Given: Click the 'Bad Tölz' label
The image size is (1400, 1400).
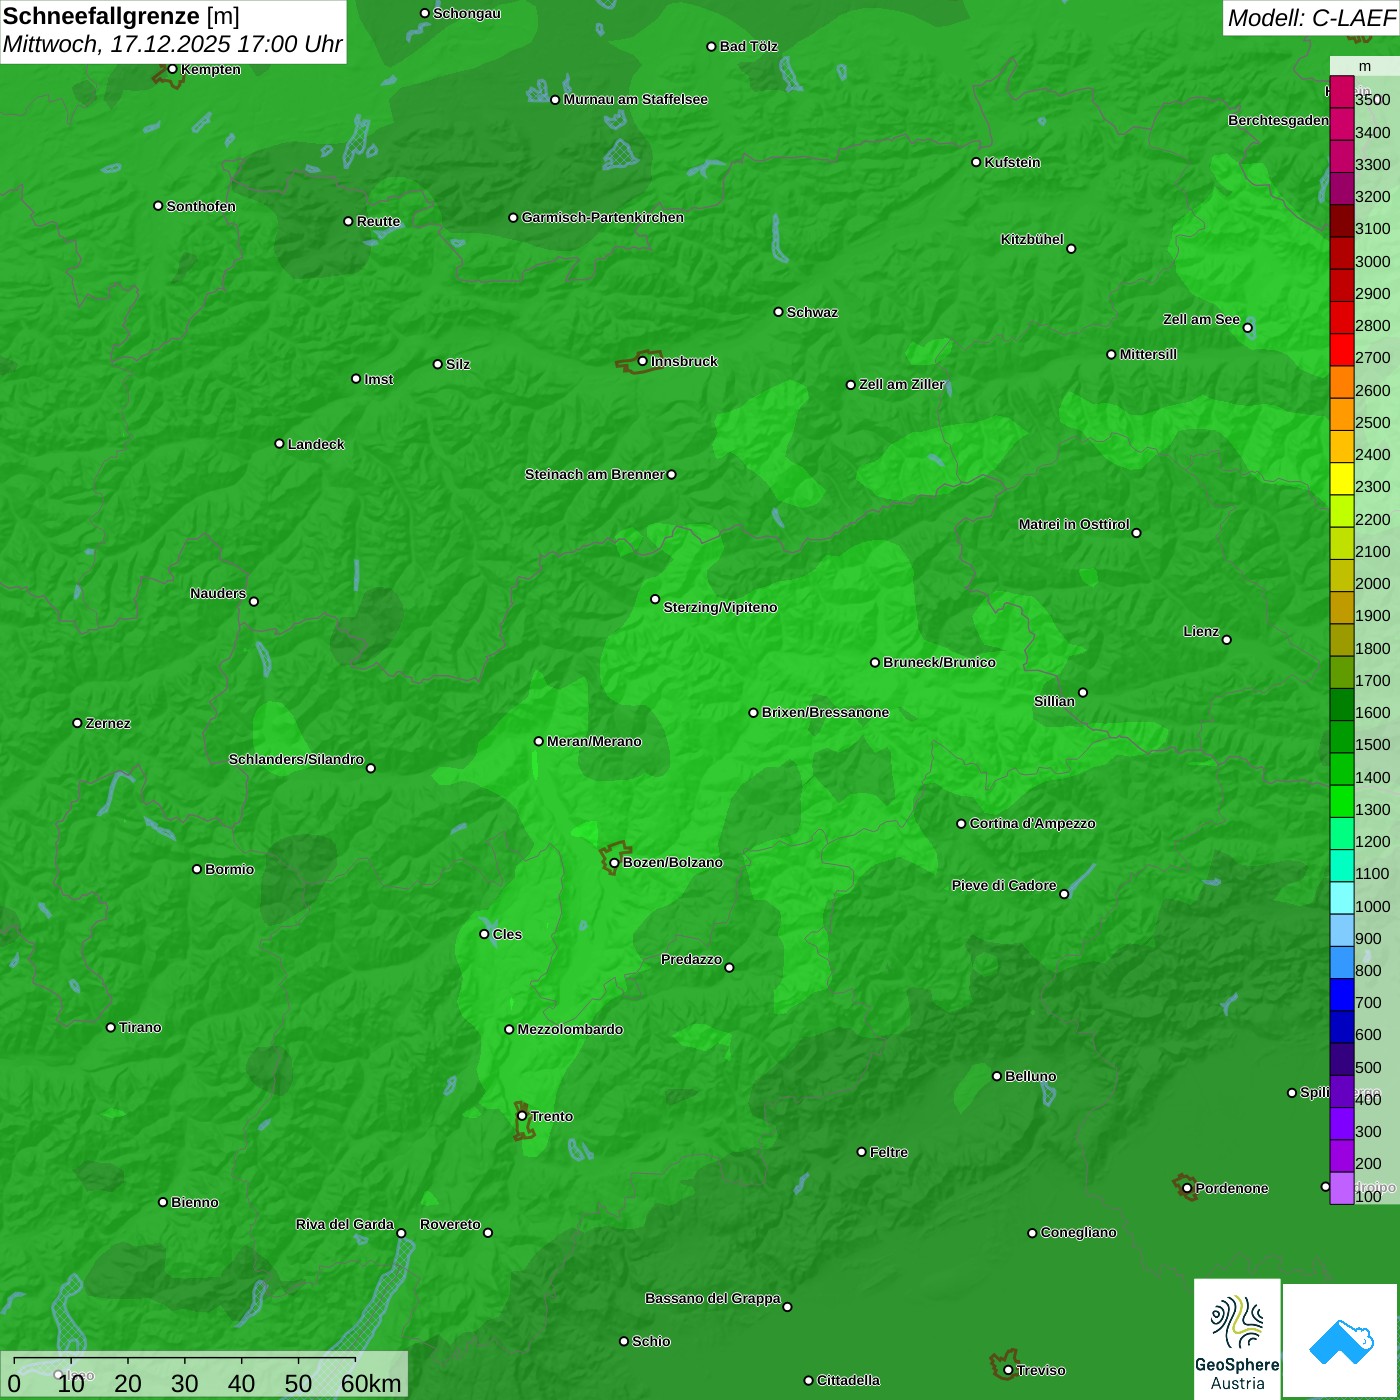Looking at the screenshot, I should click(x=749, y=46).
